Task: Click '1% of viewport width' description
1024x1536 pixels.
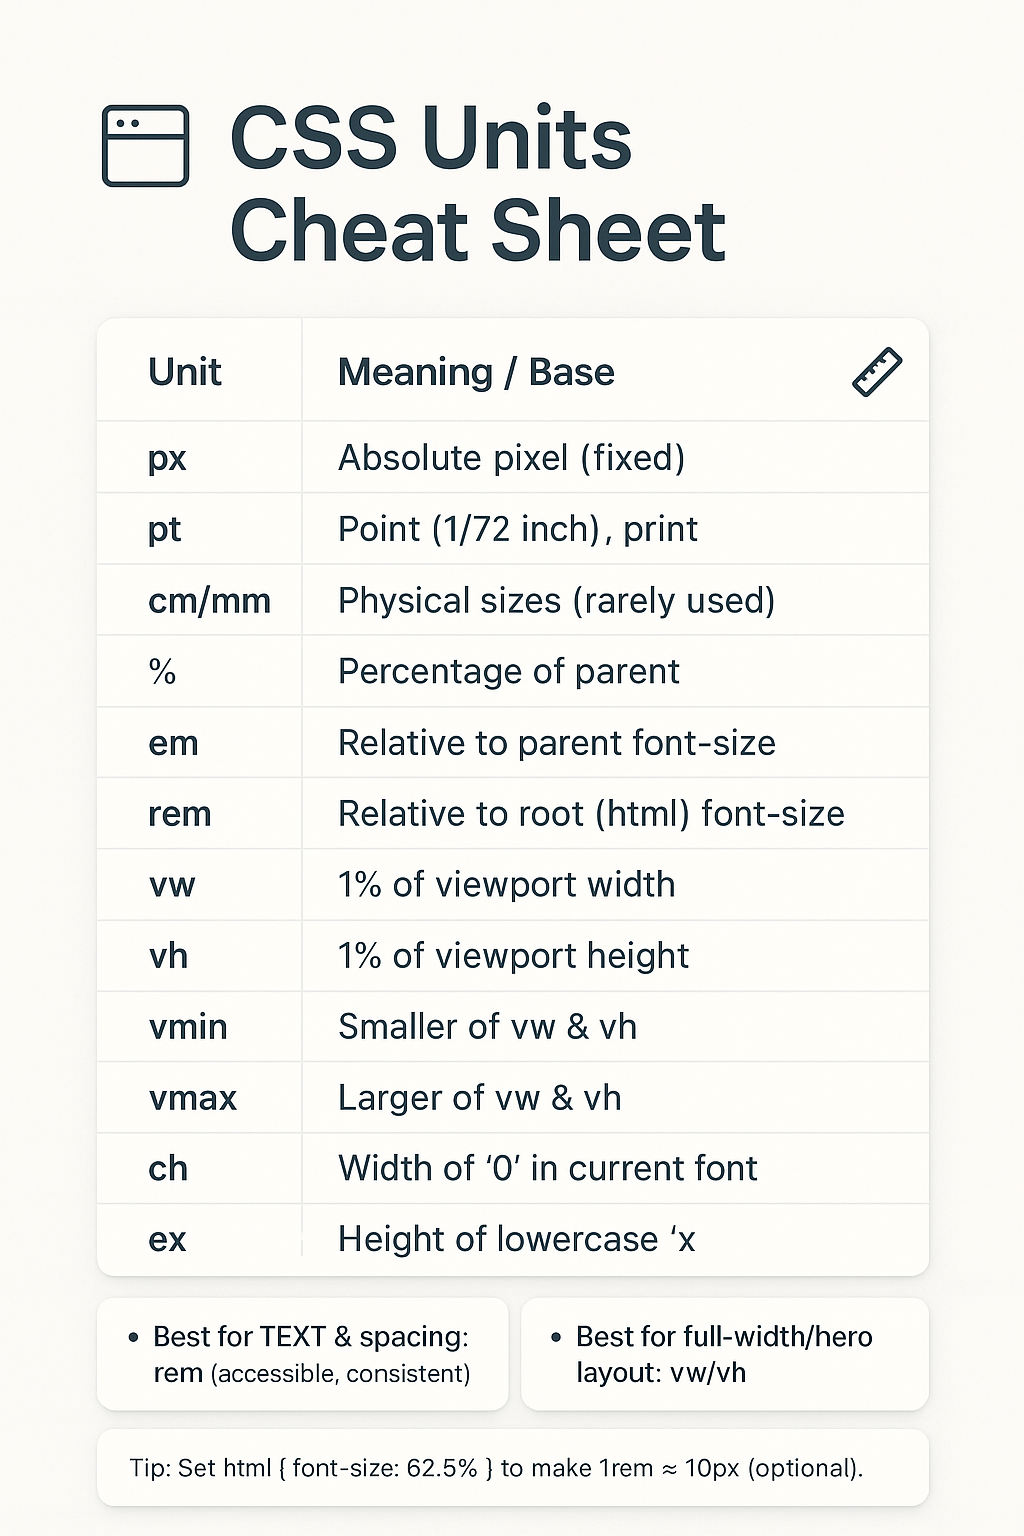Action: (506, 885)
